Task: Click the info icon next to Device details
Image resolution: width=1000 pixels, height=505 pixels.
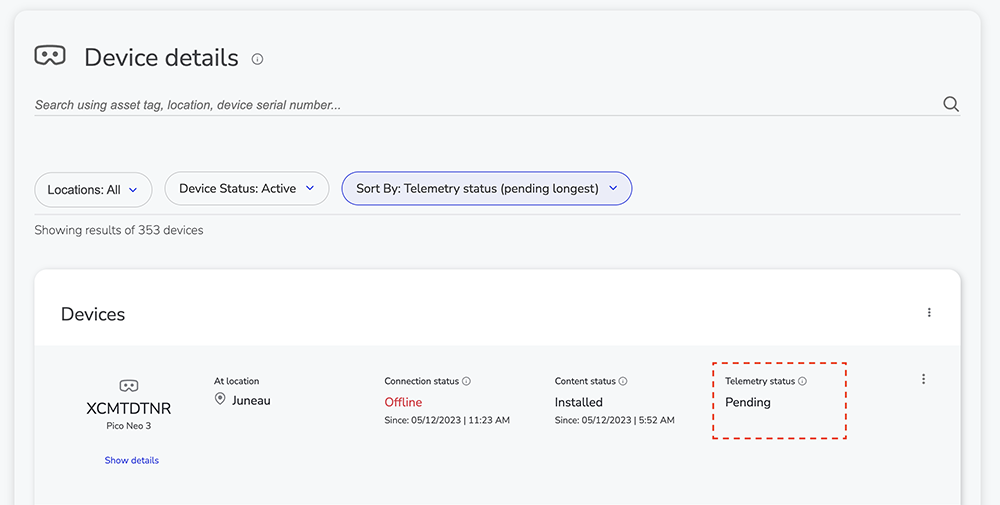Action: pyautogui.click(x=257, y=59)
